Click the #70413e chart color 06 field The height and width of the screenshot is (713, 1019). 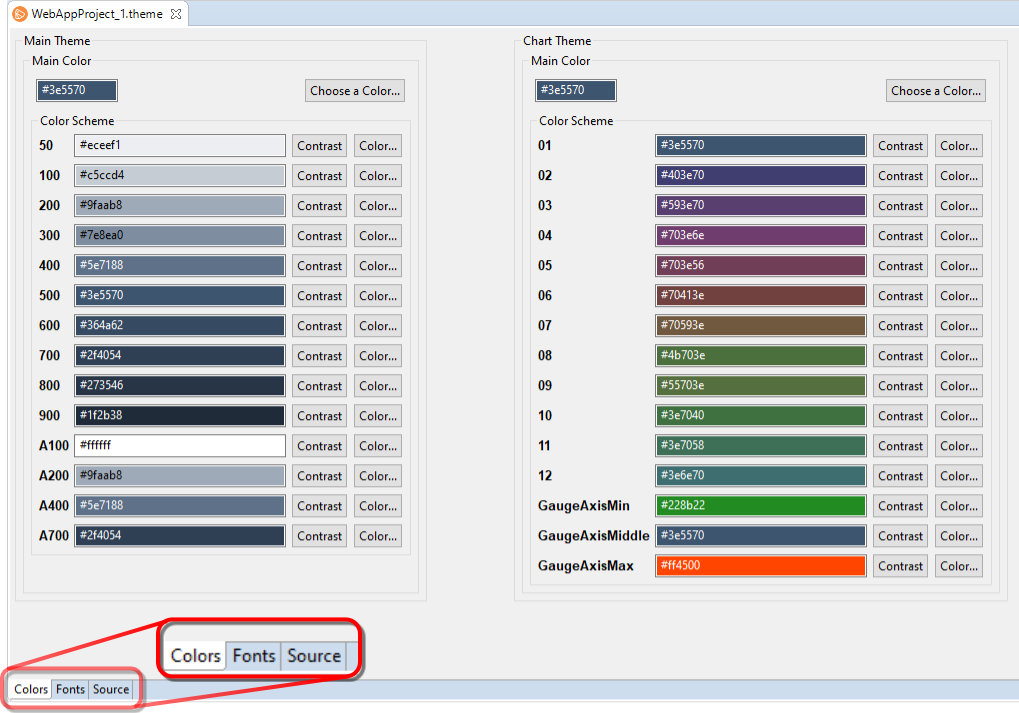[760, 296]
